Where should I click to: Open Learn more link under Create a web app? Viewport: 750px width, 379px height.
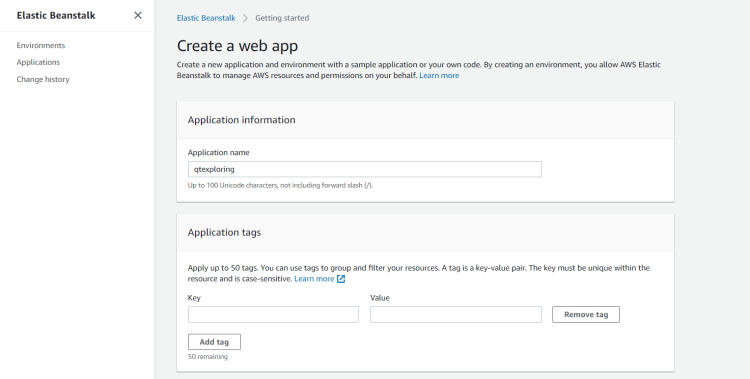click(x=439, y=76)
